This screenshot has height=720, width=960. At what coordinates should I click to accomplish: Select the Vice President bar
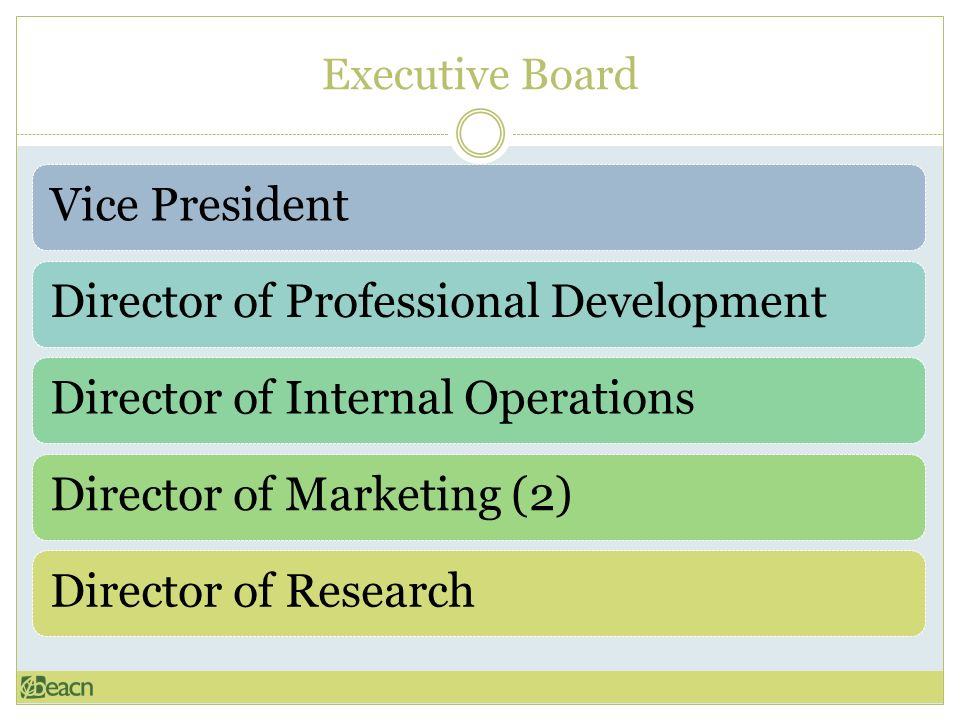[x=479, y=208]
